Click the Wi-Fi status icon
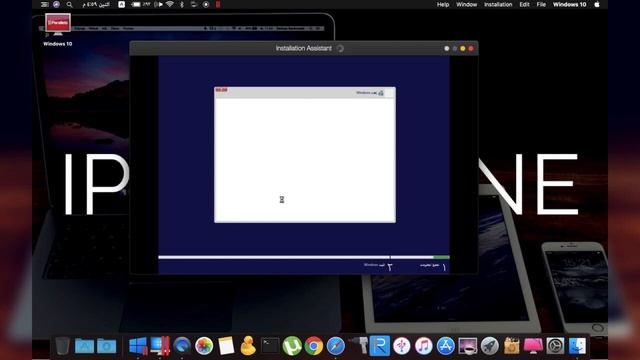The image size is (640, 360). pos(170,4)
